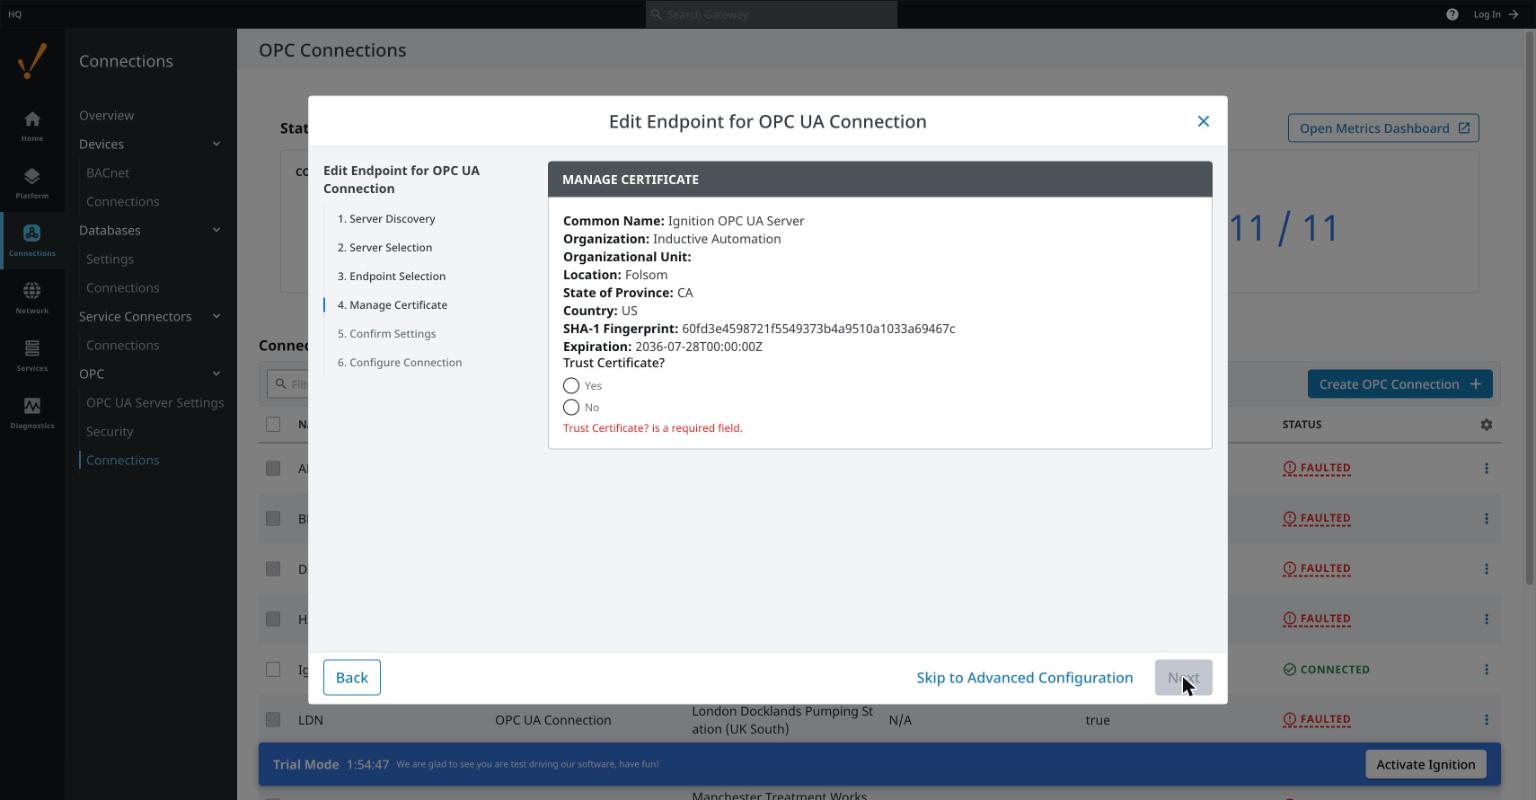Focus the Search Gateway field
Image resolution: width=1536 pixels, height=800 pixels.
771,14
